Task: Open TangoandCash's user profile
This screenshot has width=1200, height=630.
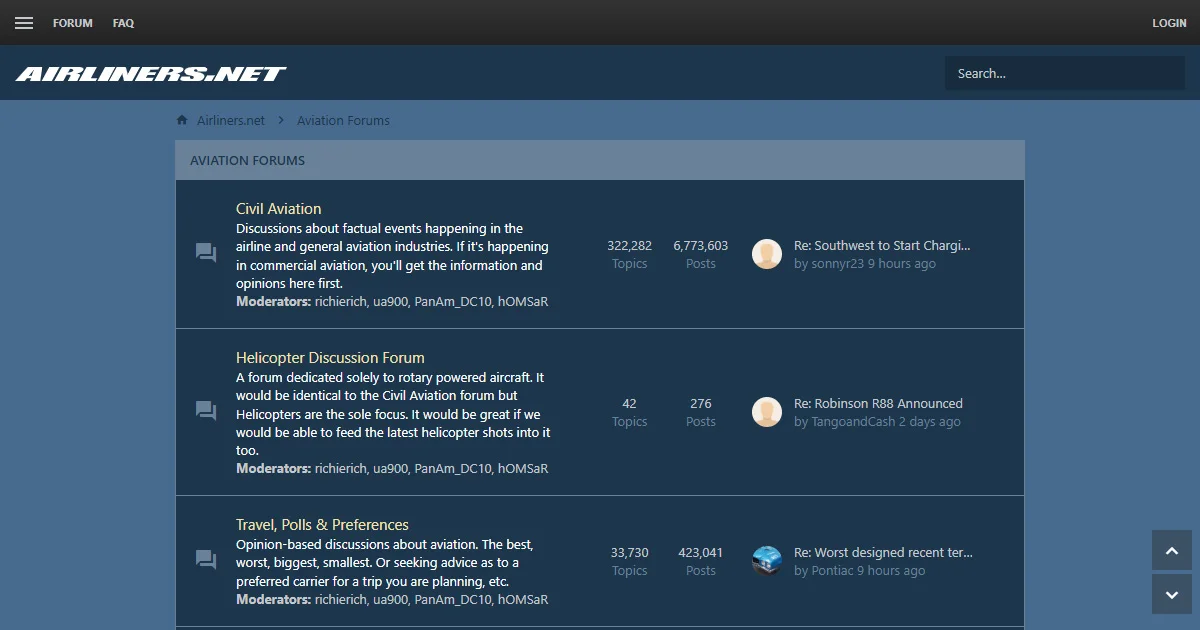Action: pos(853,422)
